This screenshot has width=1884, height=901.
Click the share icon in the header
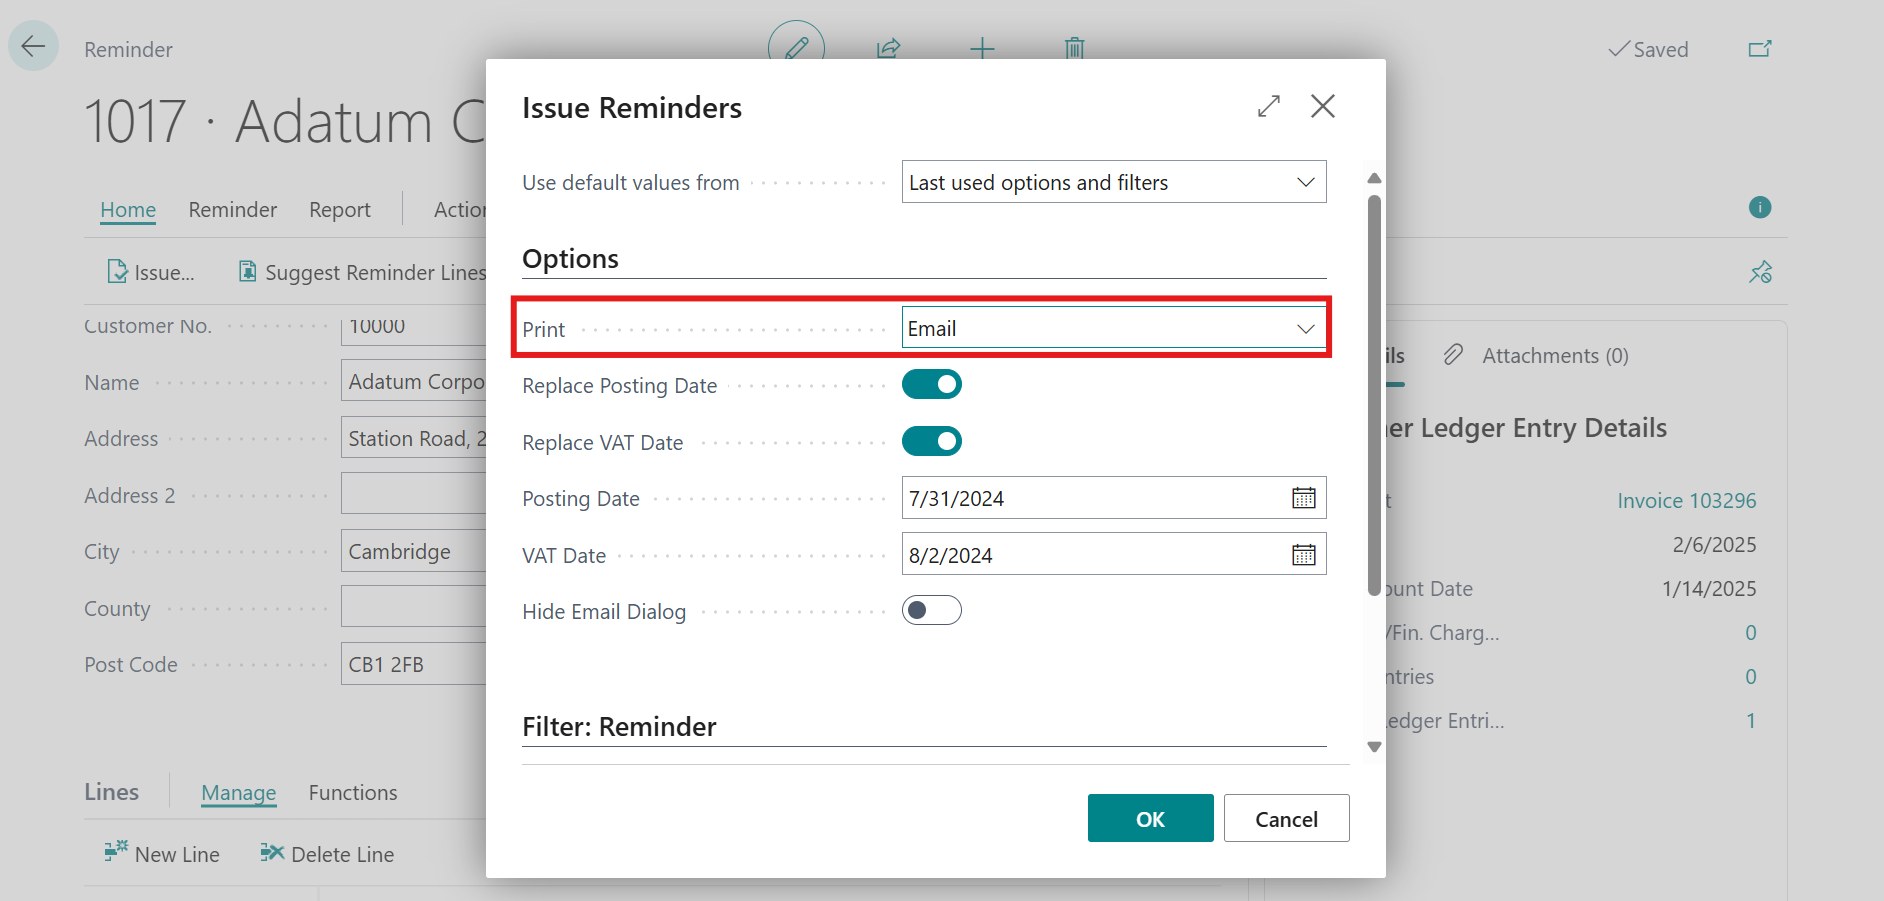pyautogui.click(x=888, y=48)
